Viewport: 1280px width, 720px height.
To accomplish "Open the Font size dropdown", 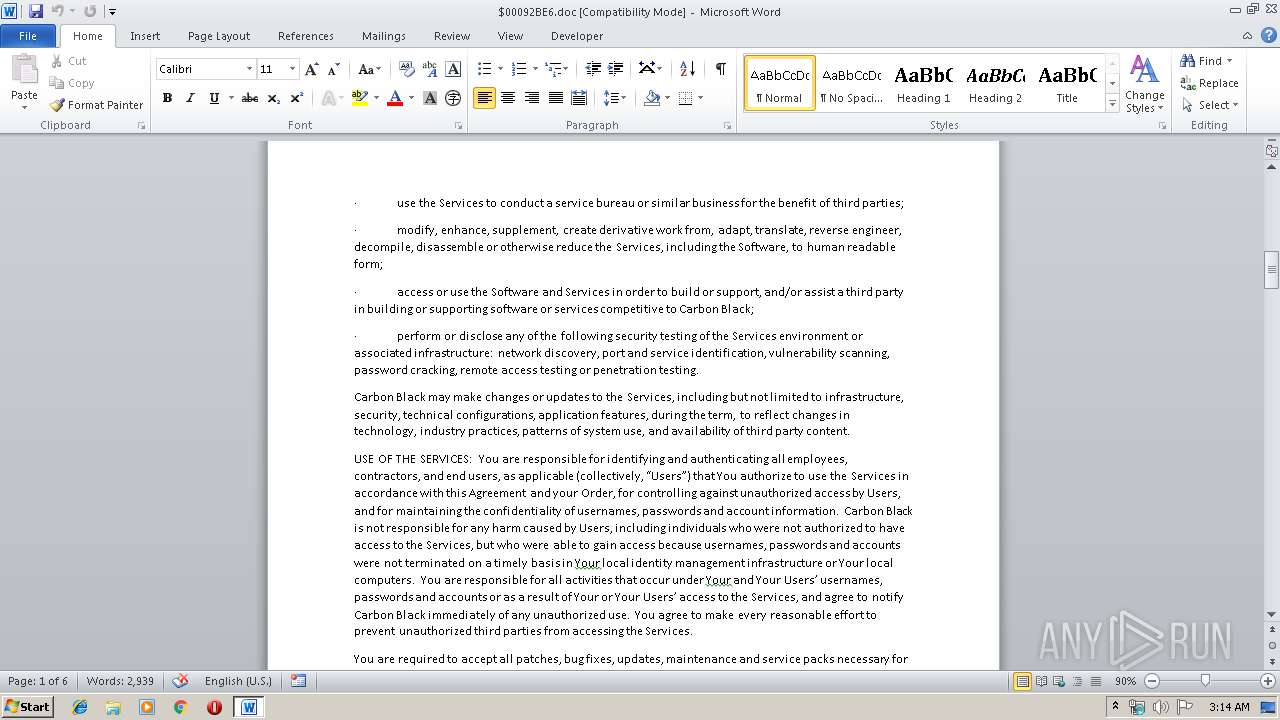I will pyautogui.click(x=292, y=69).
